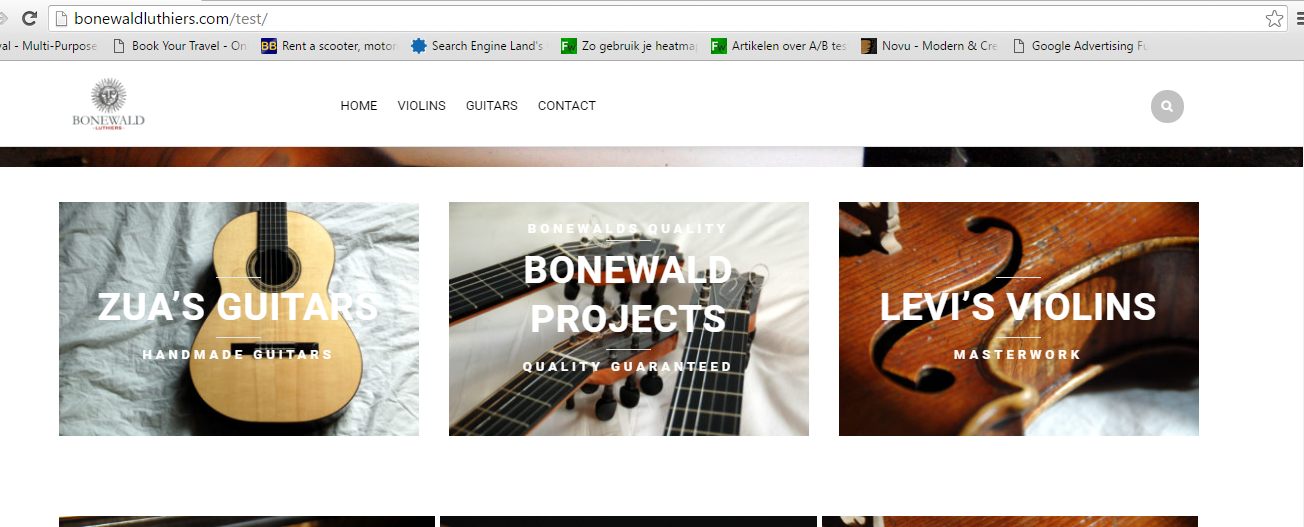Open the Book Your Travel bookmark
This screenshot has height=527, width=1304.
pyautogui.click(x=179, y=46)
